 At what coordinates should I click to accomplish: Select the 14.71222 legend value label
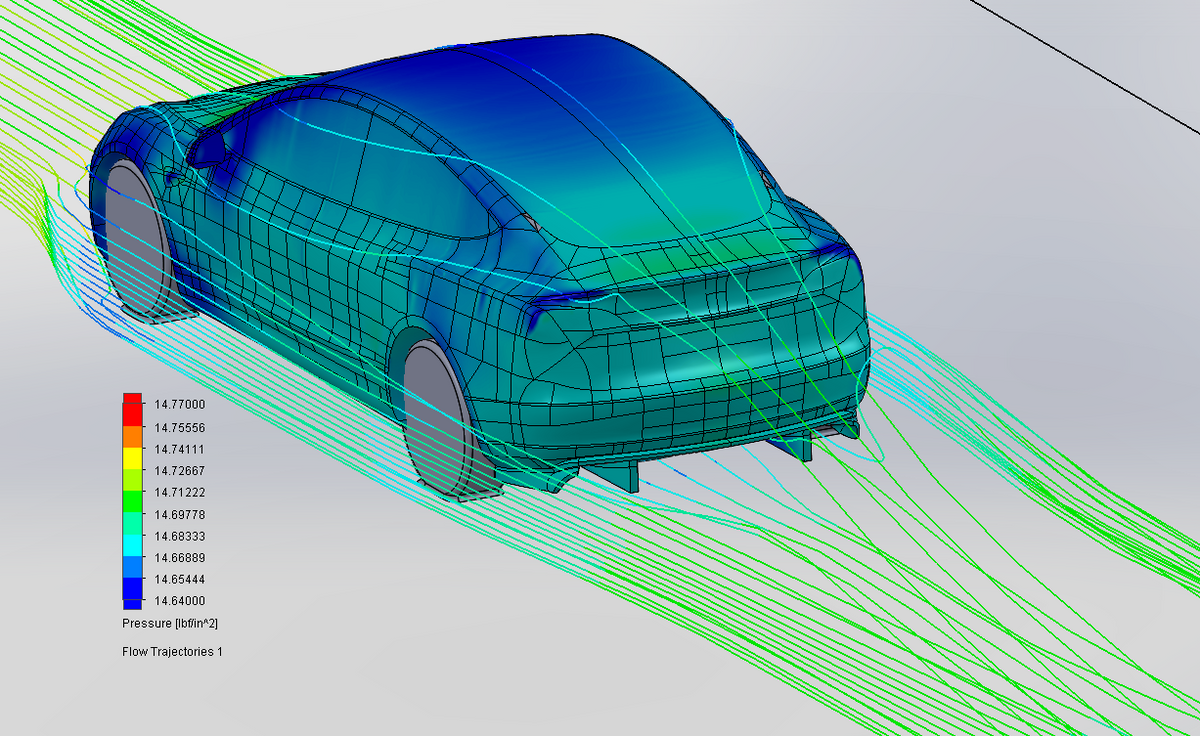[x=179, y=492]
